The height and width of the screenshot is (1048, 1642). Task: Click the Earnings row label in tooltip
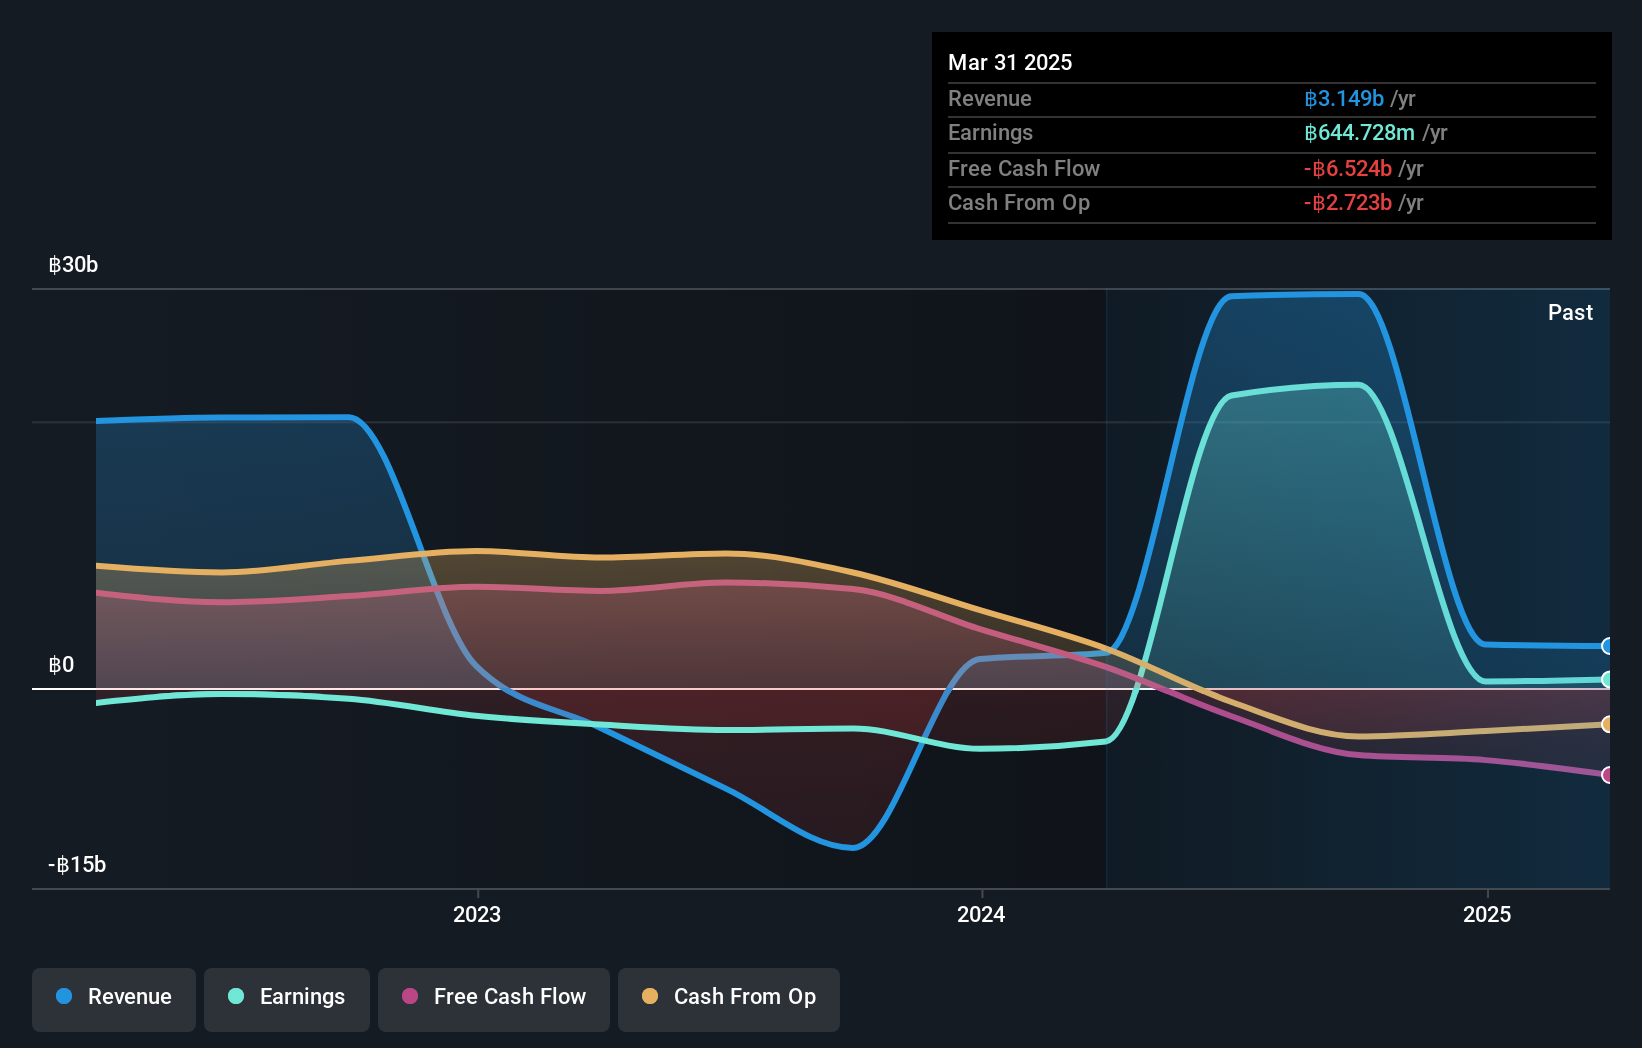(x=990, y=133)
